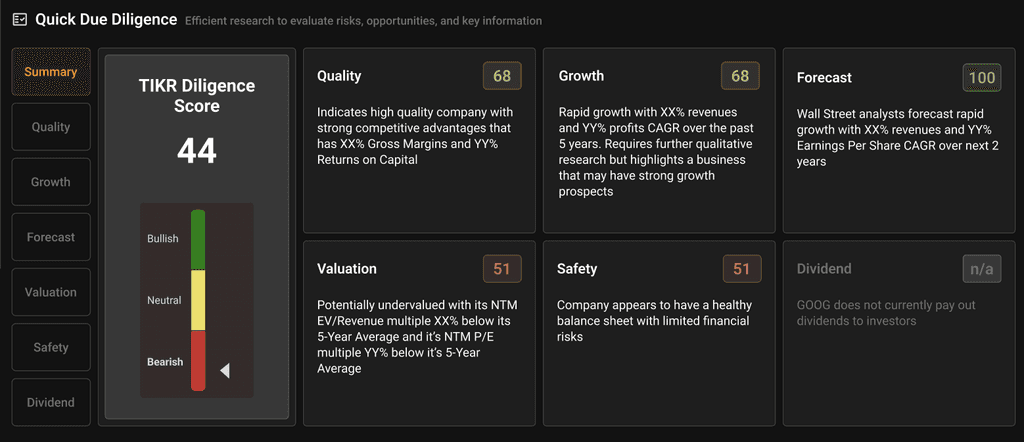Open the Dividend sidebar tab
Image resolution: width=1024 pixels, height=442 pixels.
point(51,402)
